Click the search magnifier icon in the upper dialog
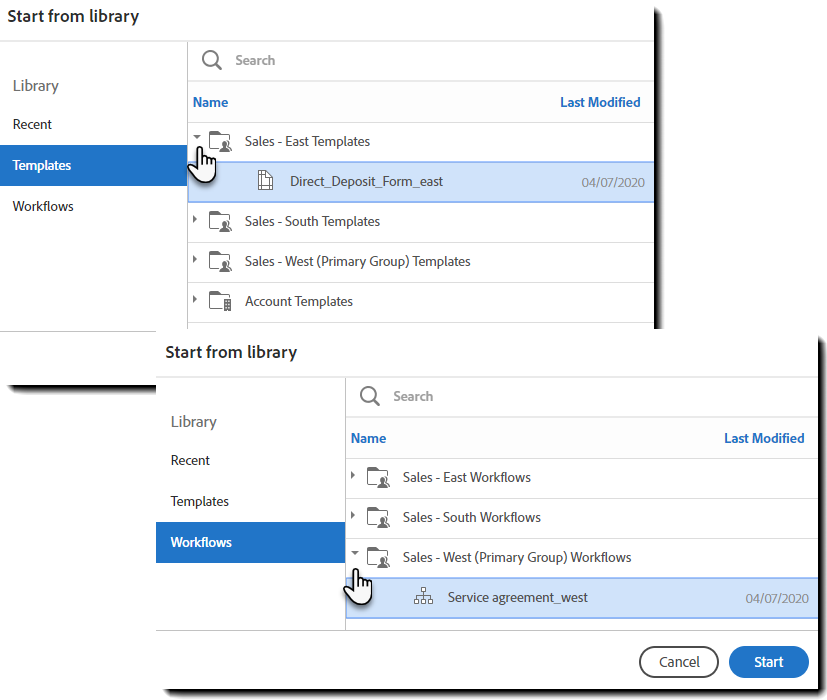827x700 pixels. point(212,60)
